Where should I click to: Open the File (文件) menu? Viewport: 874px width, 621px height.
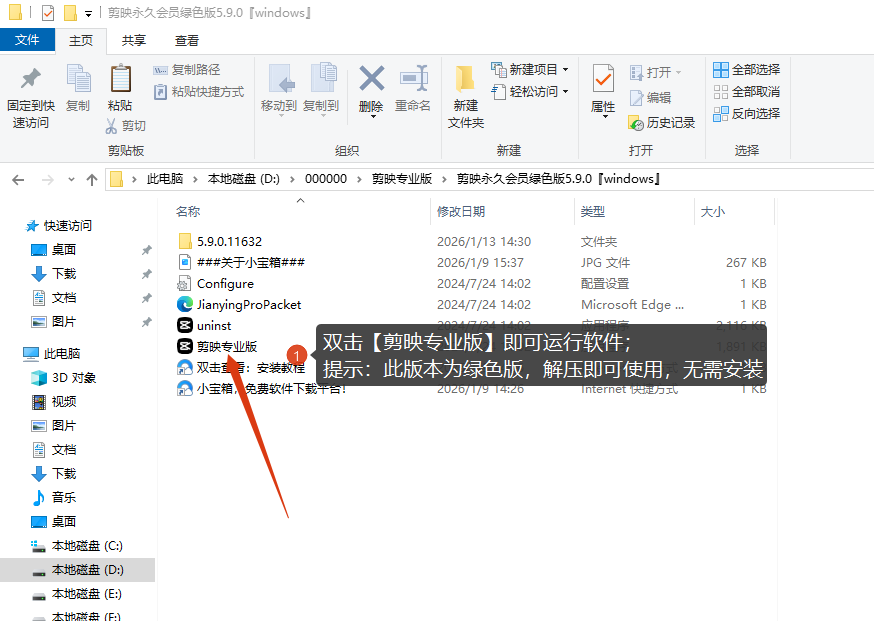(x=27, y=40)
